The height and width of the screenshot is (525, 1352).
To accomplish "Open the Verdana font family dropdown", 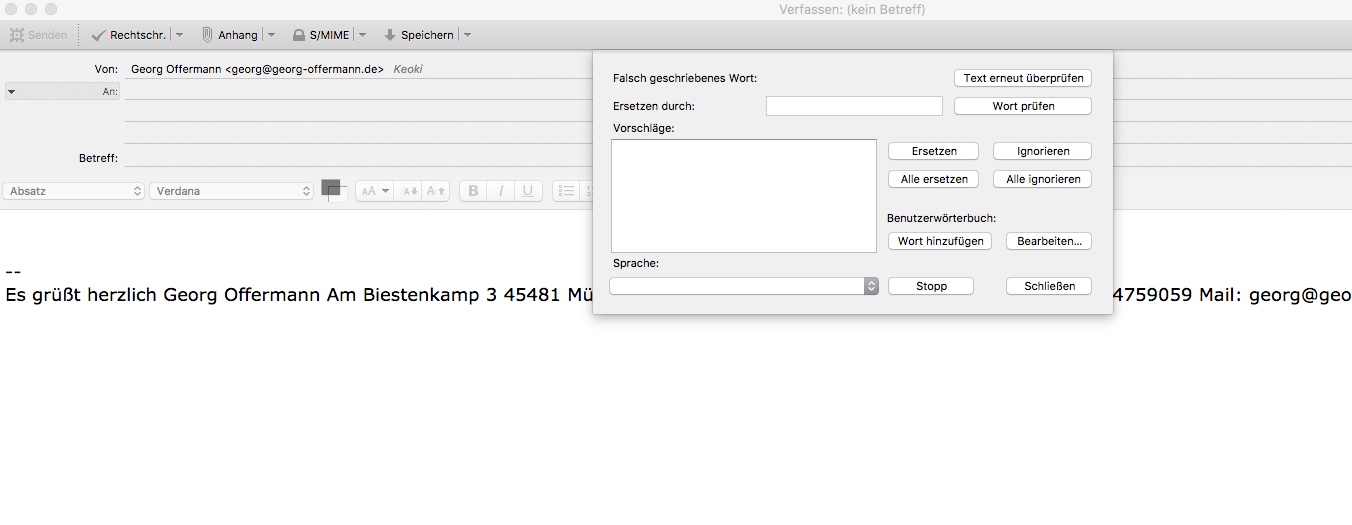I will point(231,191).
